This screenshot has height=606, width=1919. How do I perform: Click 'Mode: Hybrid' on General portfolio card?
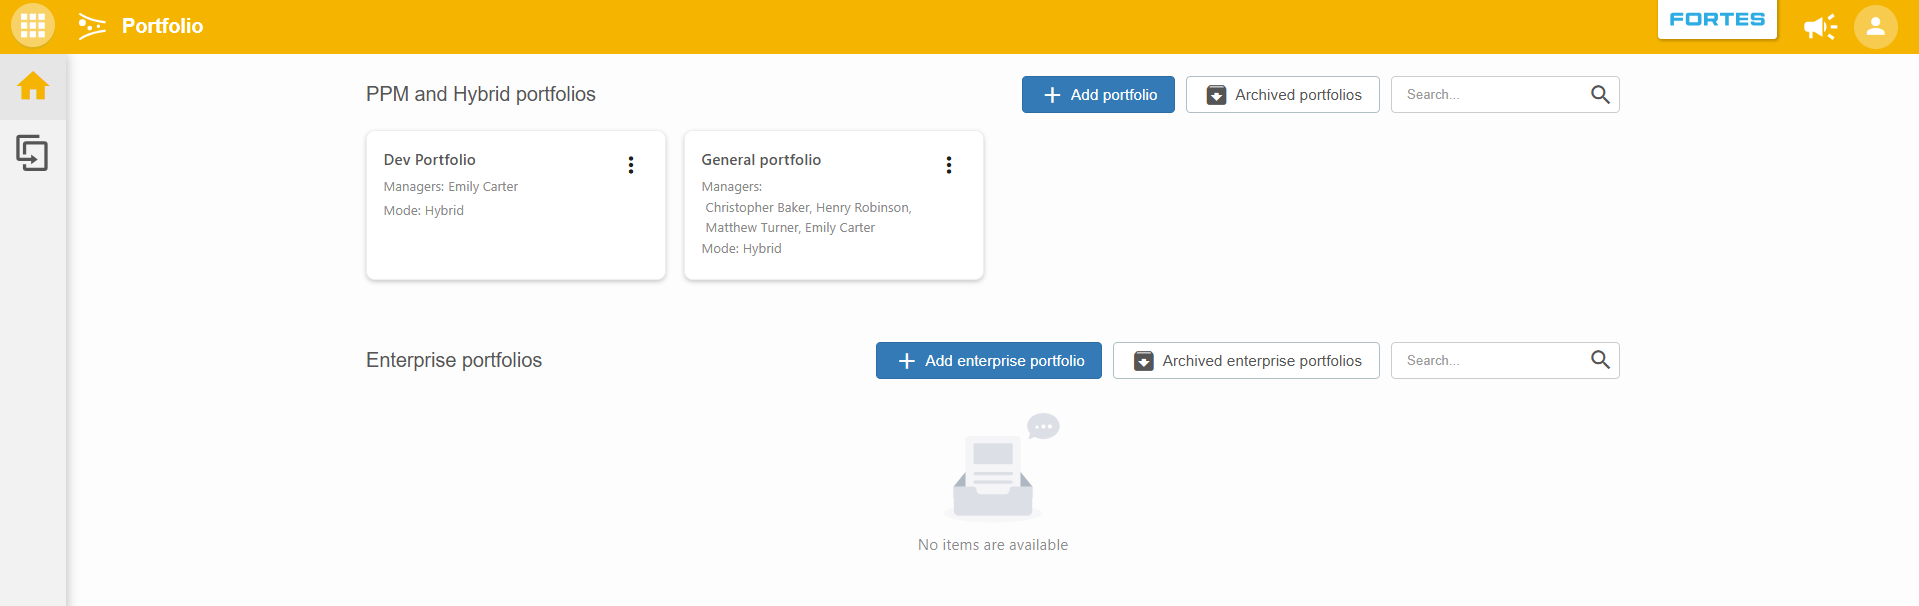click(x=742, y=249)
